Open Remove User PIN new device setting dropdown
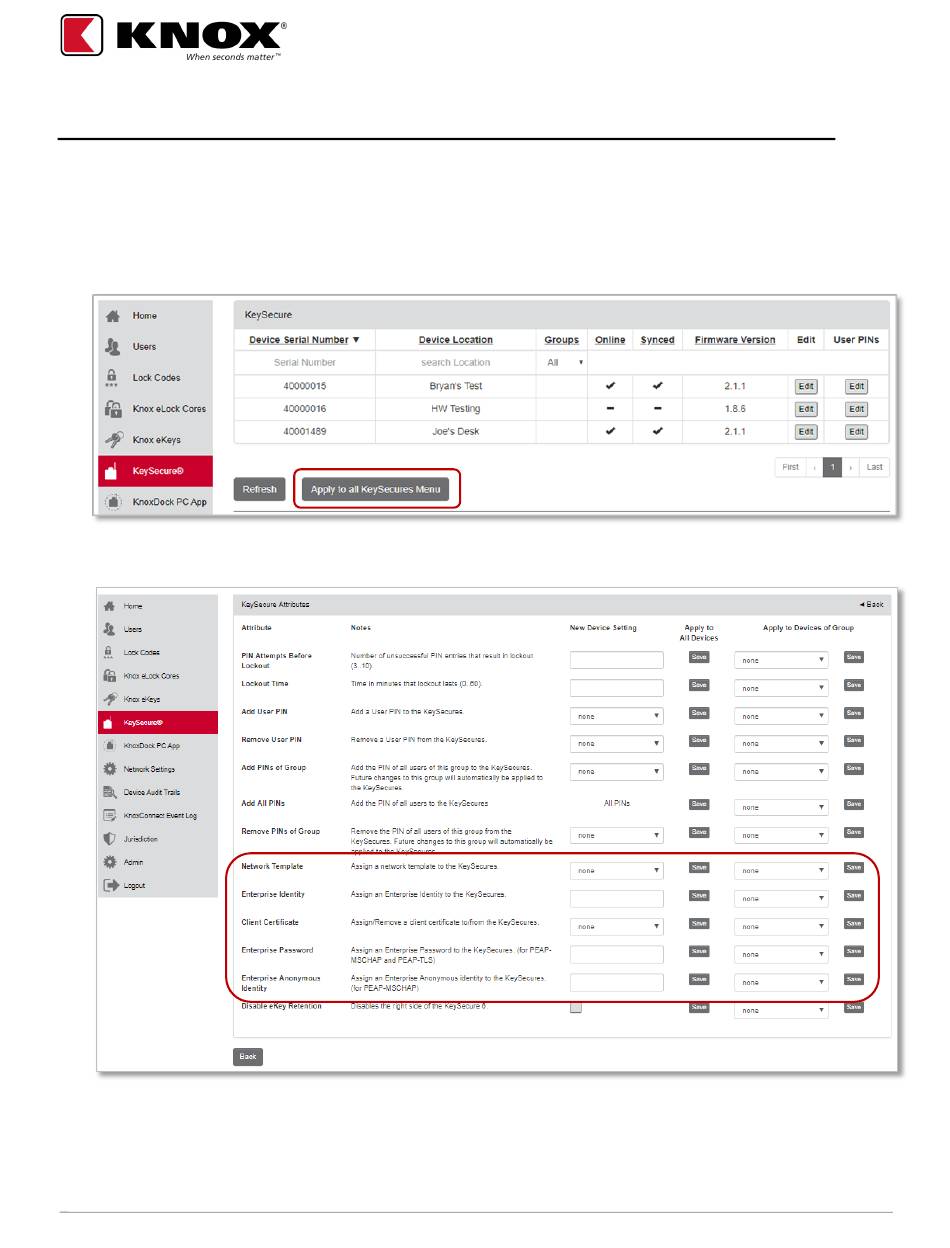The width and height of the screenshot is (950, 1248). tap(617, 744)
